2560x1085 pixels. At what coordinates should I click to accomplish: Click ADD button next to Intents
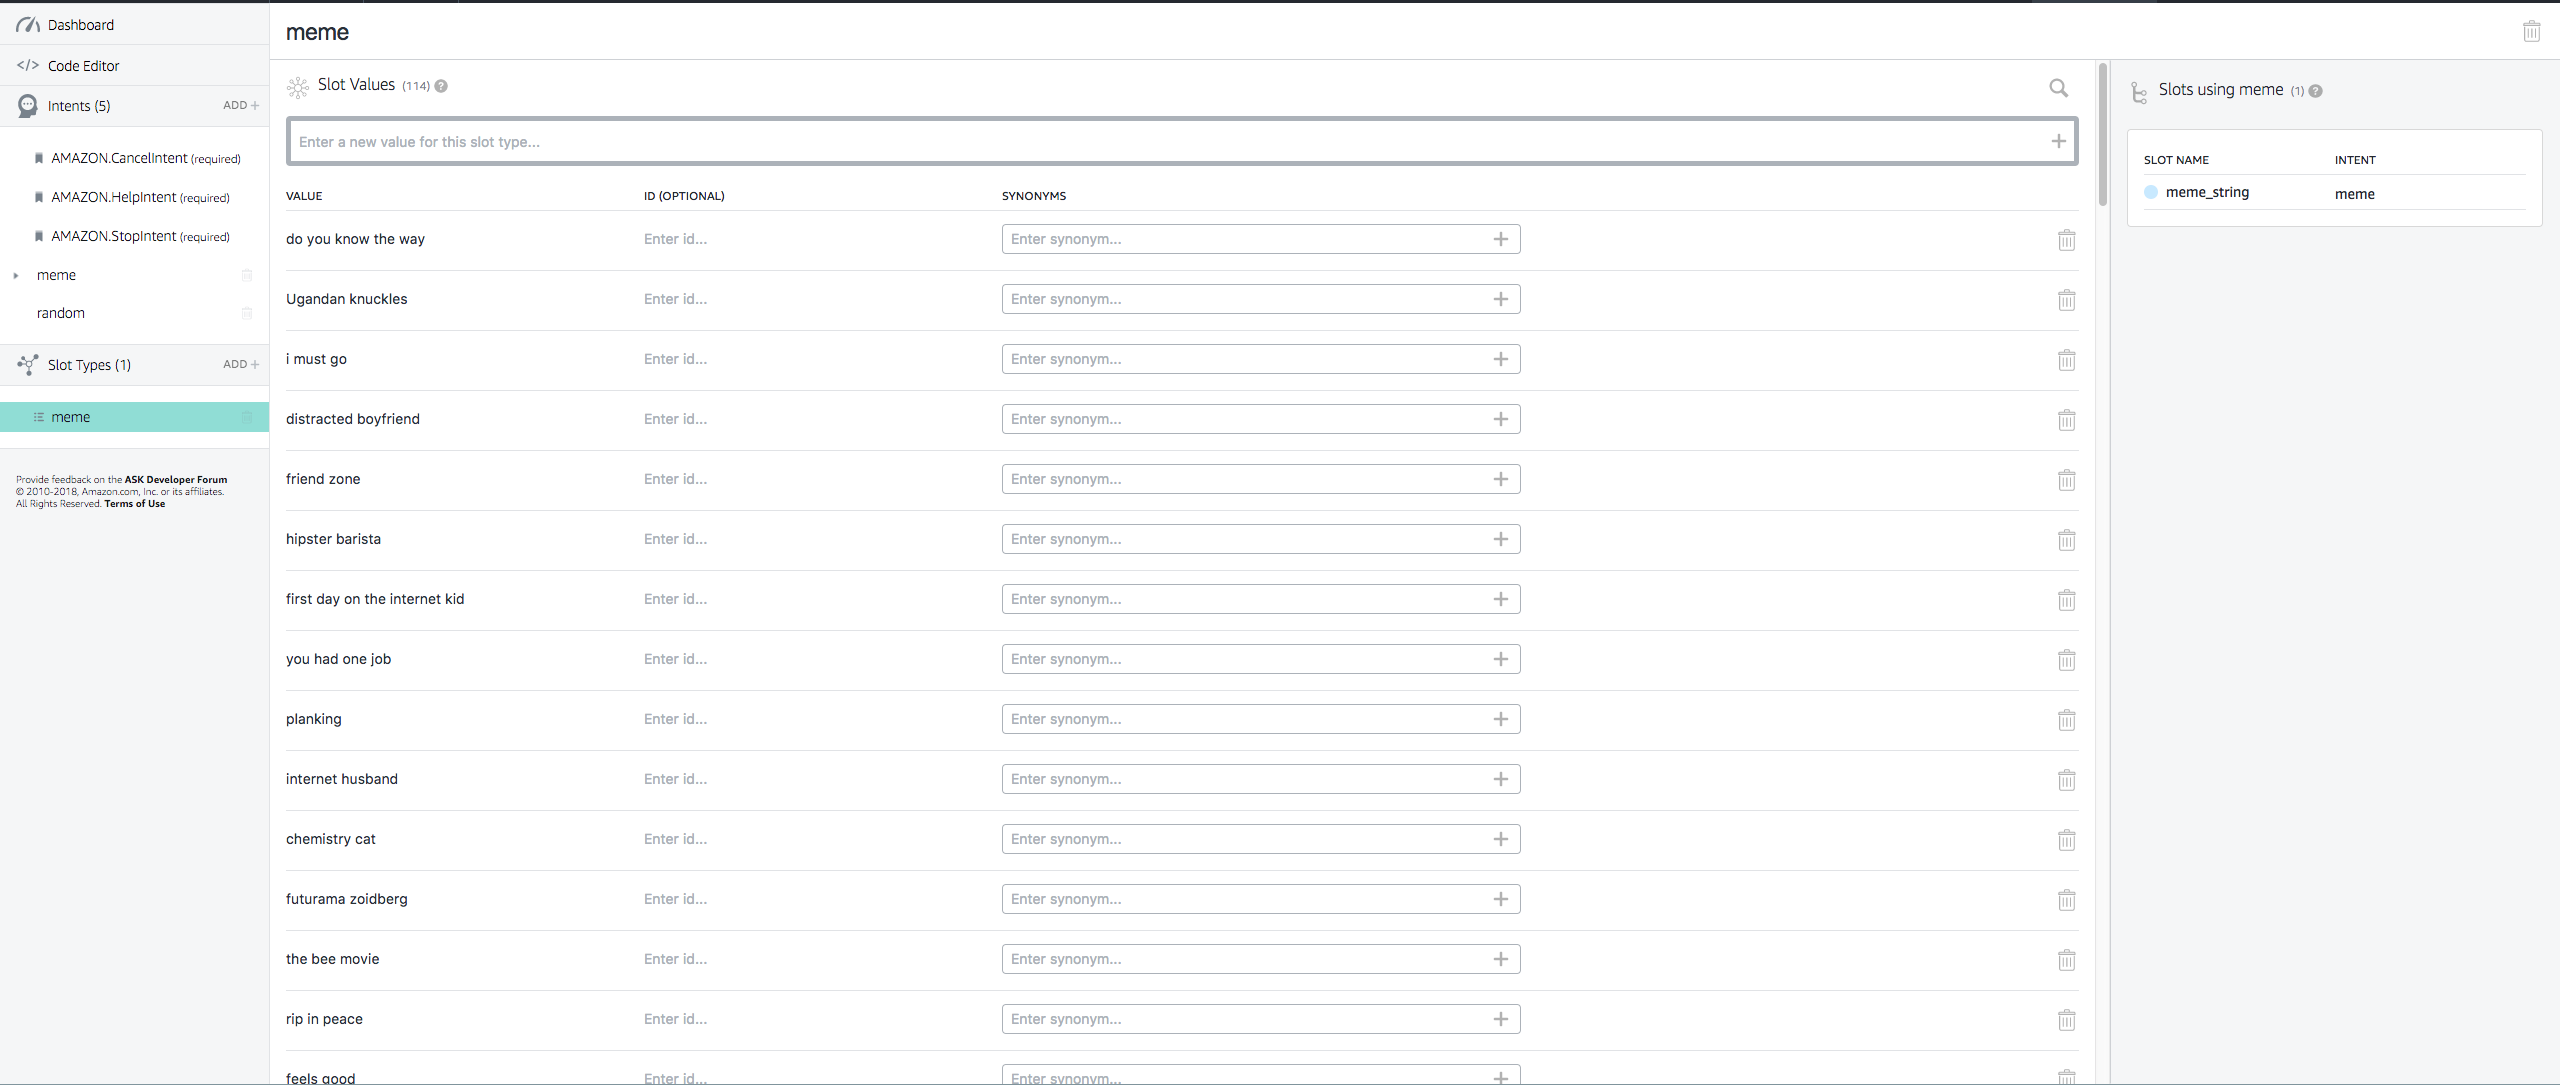pos(240,105)
